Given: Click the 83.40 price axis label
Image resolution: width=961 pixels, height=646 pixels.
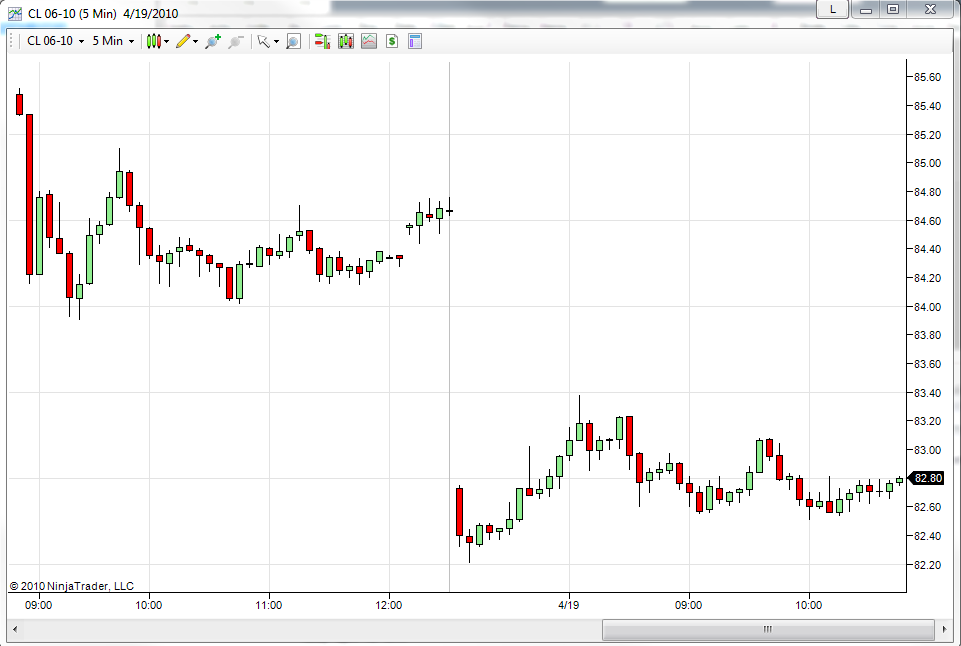Looking at the screenshot, I should click(927, 393).
